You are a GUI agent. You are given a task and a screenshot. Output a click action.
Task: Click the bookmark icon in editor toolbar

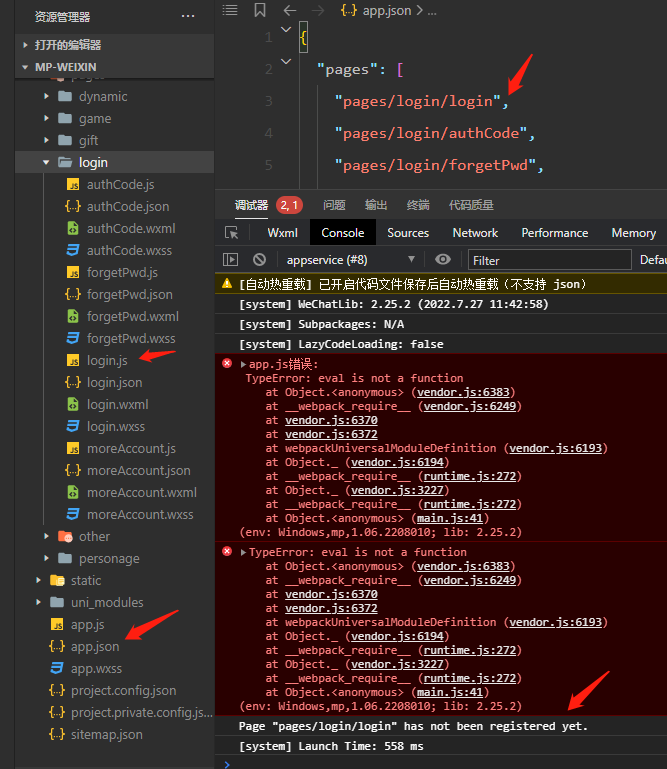260,10
